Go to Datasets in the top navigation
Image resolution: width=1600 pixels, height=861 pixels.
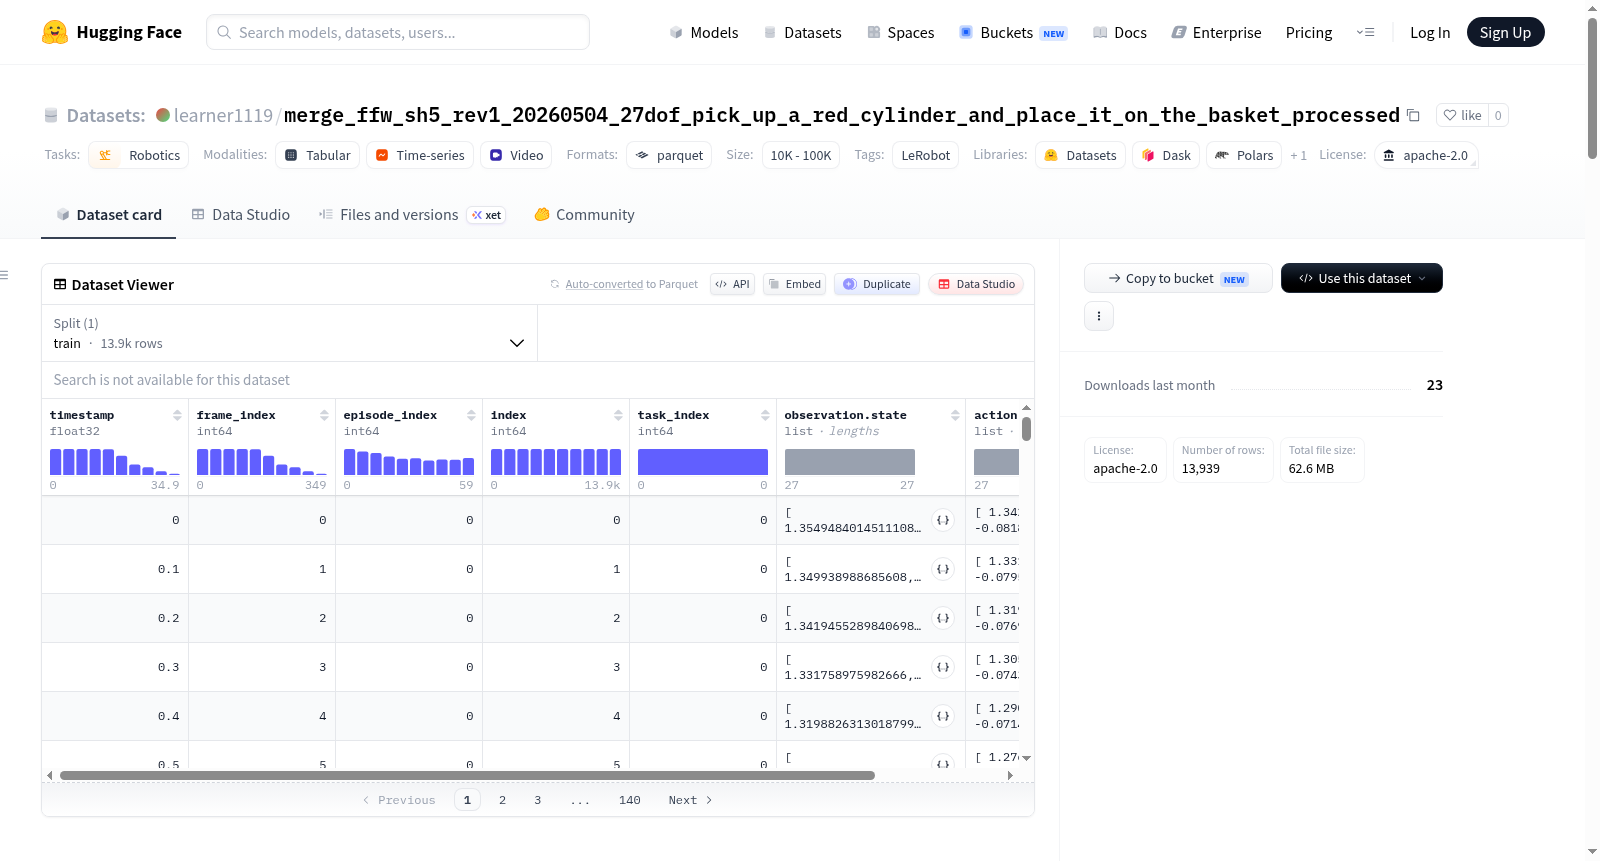click(803, 32)
